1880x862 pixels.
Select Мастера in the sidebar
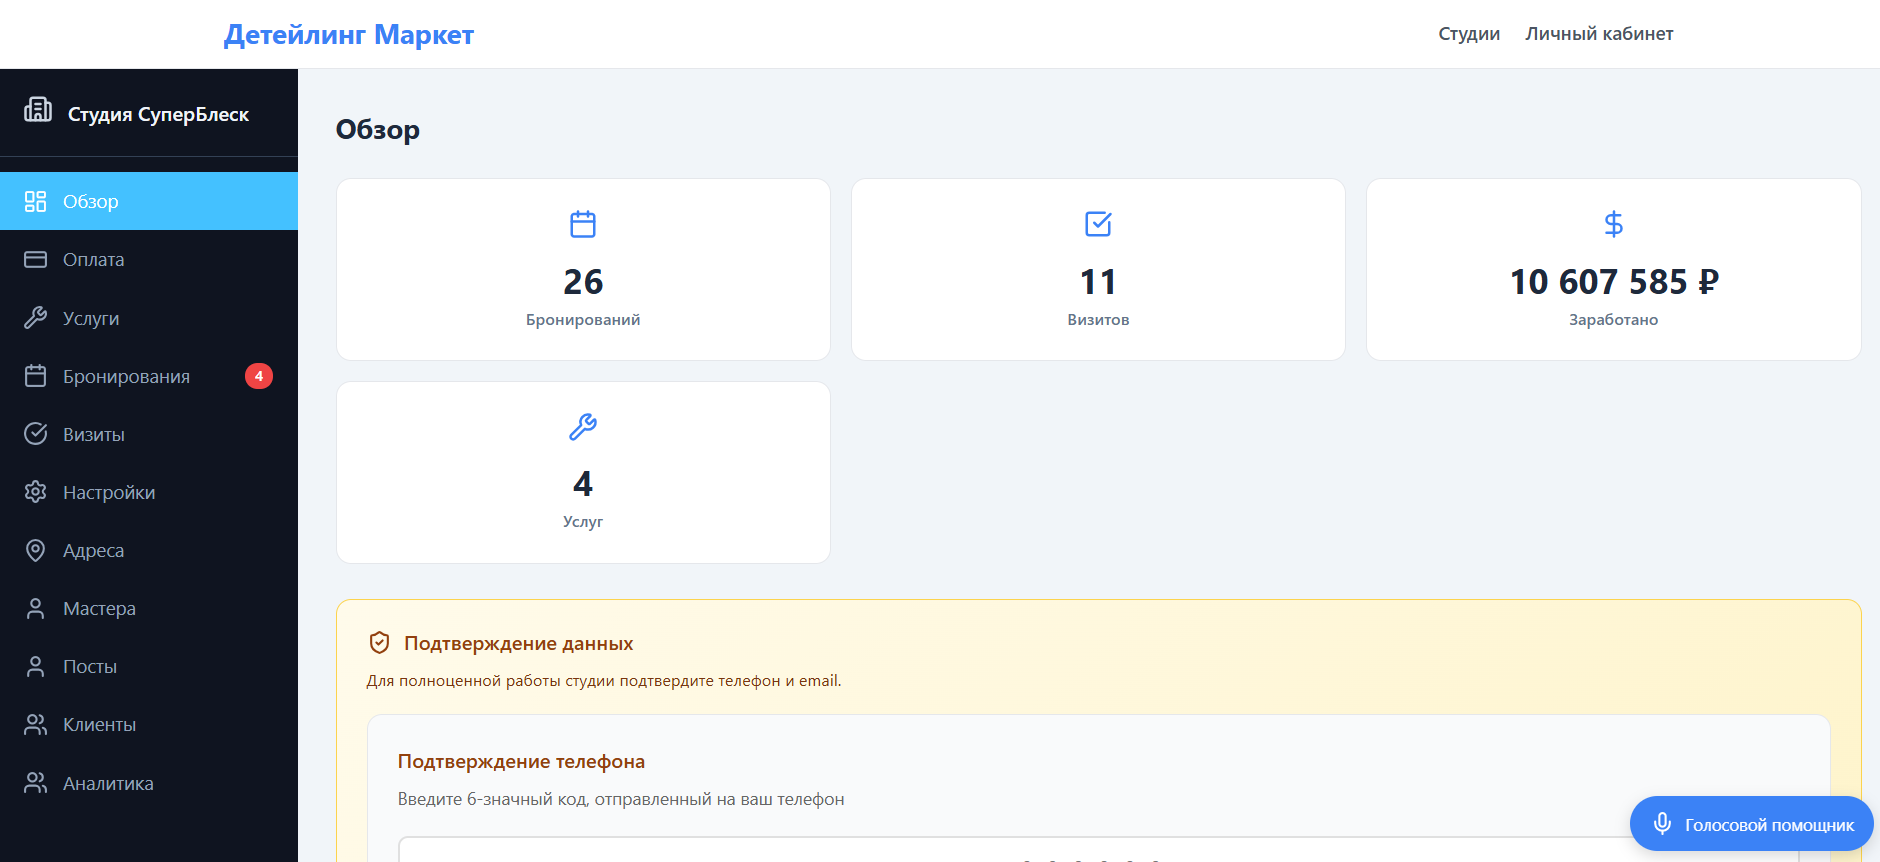point(149,608)
